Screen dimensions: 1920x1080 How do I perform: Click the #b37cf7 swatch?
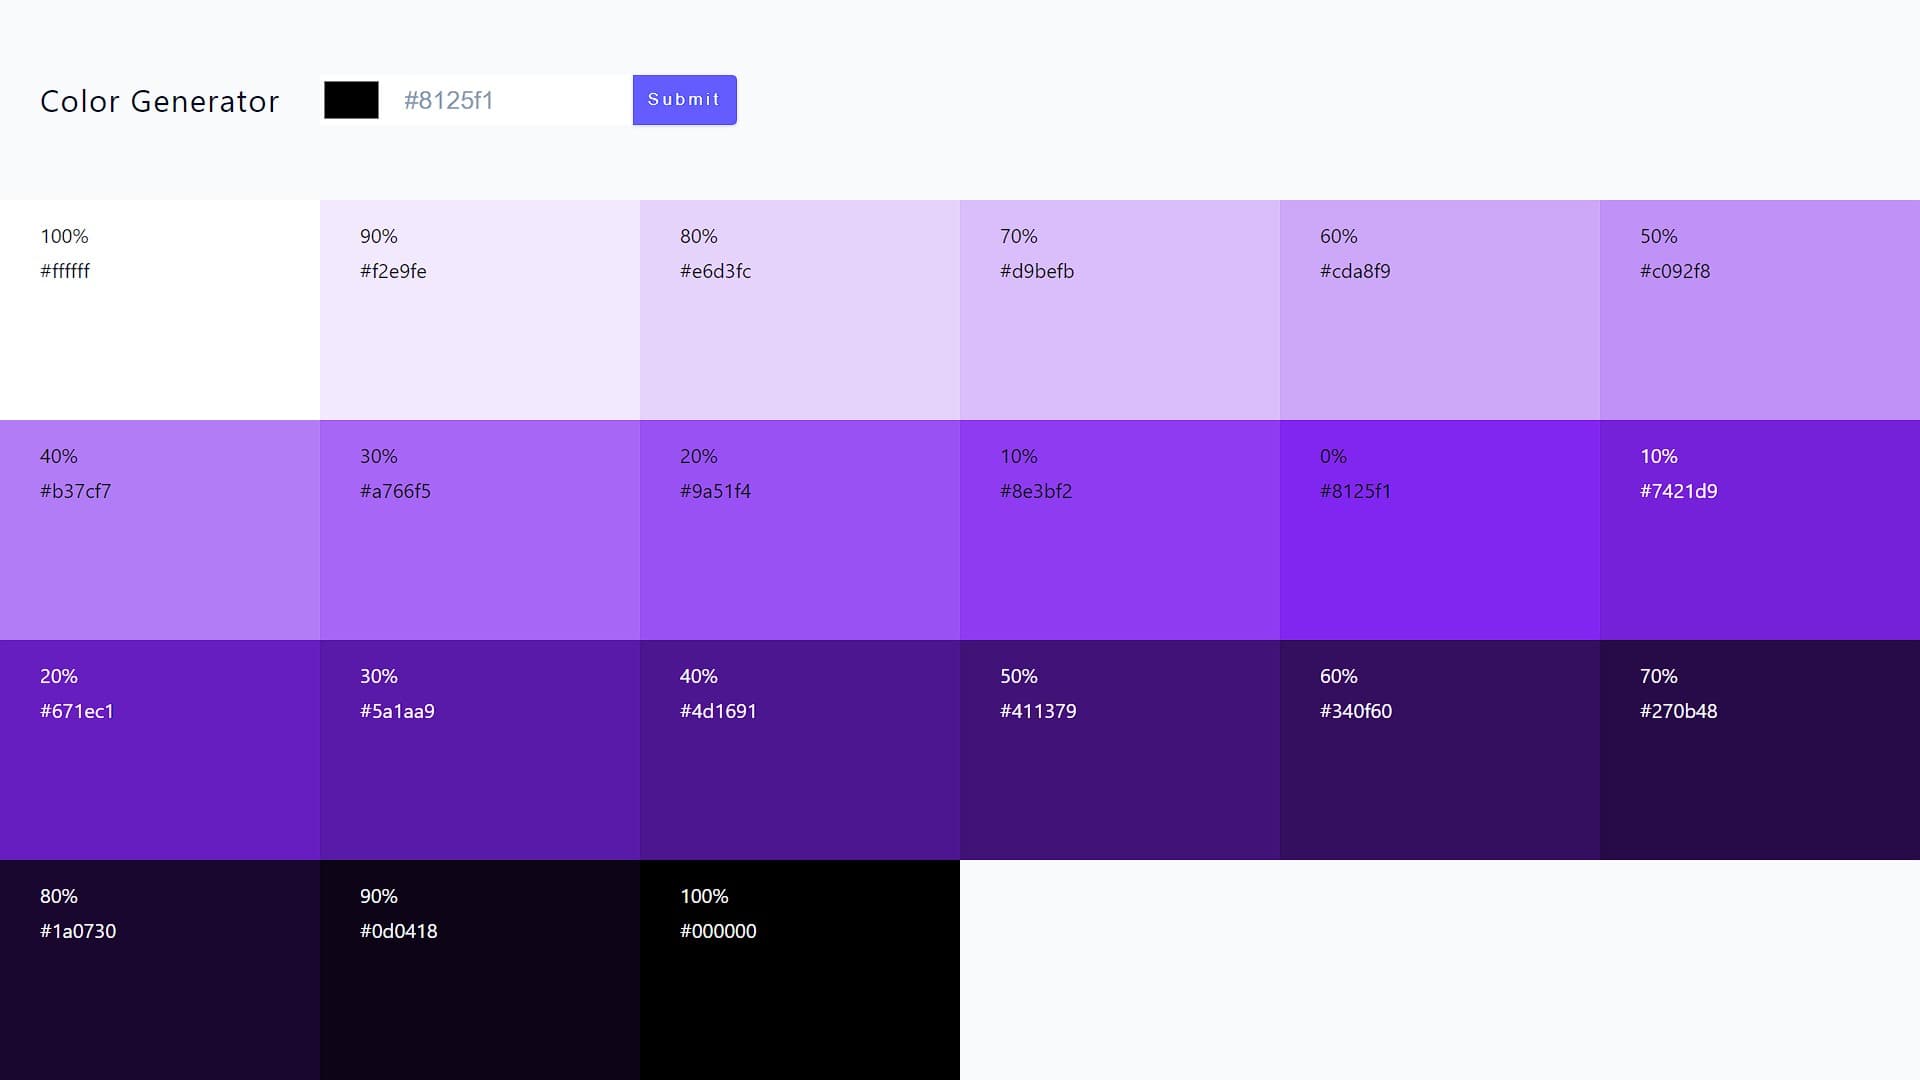(160, 530)
